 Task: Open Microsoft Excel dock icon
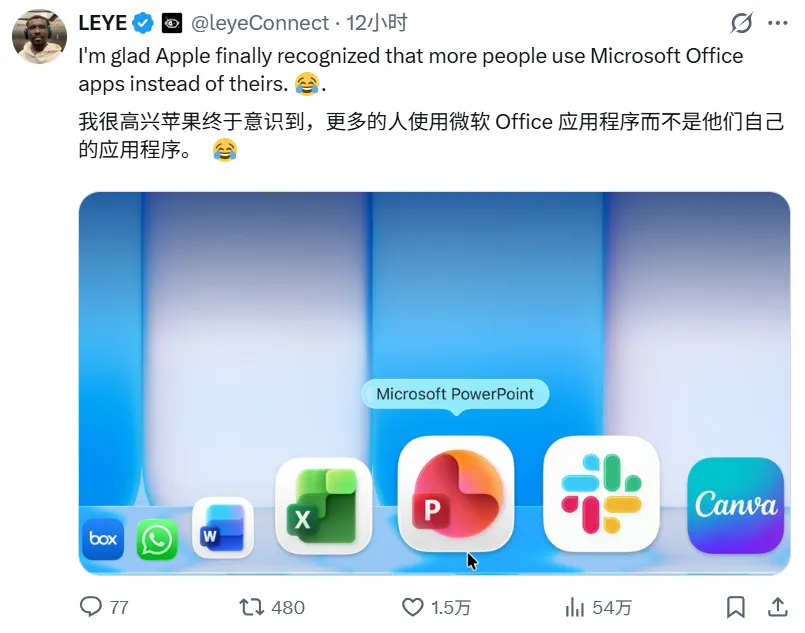tap(323, 506)
